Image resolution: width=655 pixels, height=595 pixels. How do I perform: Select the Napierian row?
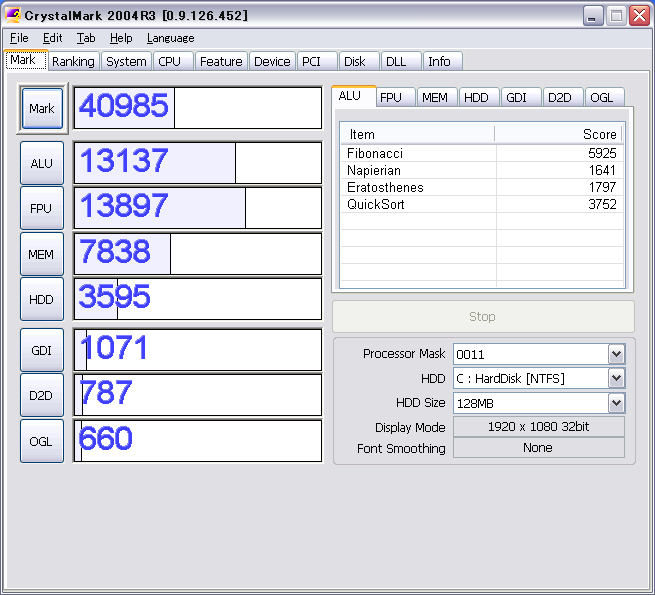482,170
